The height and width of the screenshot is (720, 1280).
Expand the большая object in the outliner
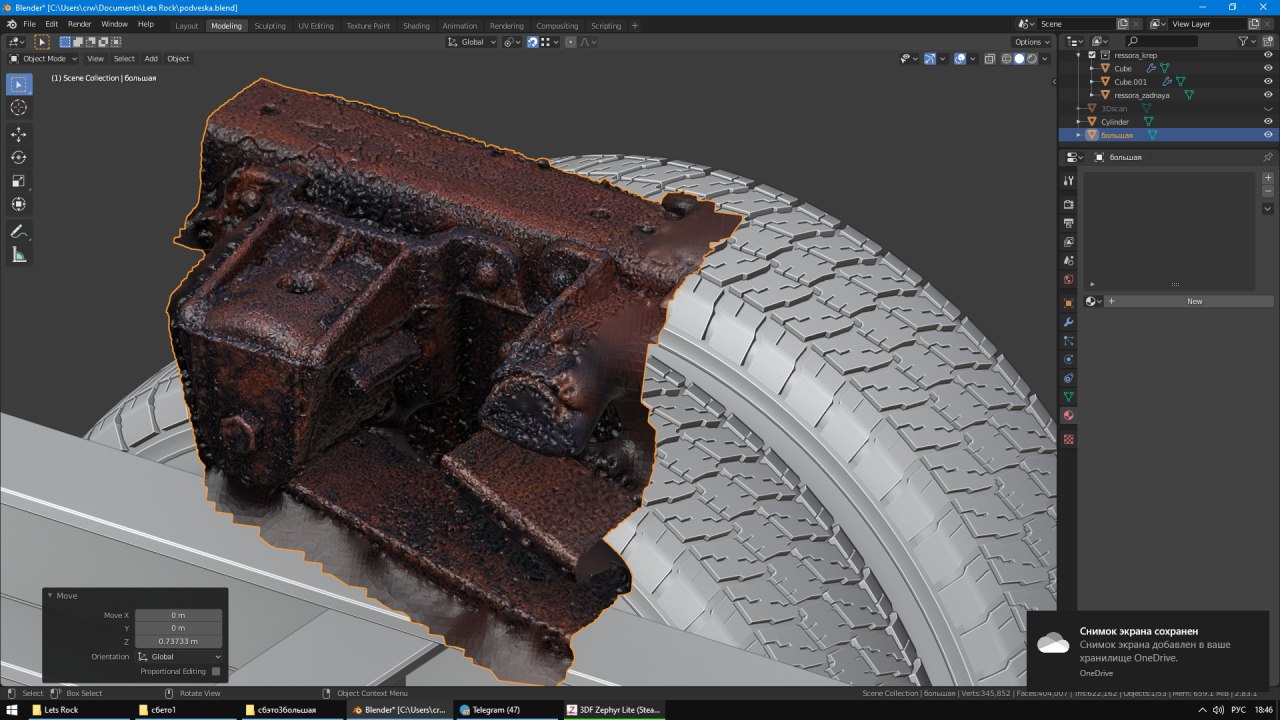click(1078, 134)
